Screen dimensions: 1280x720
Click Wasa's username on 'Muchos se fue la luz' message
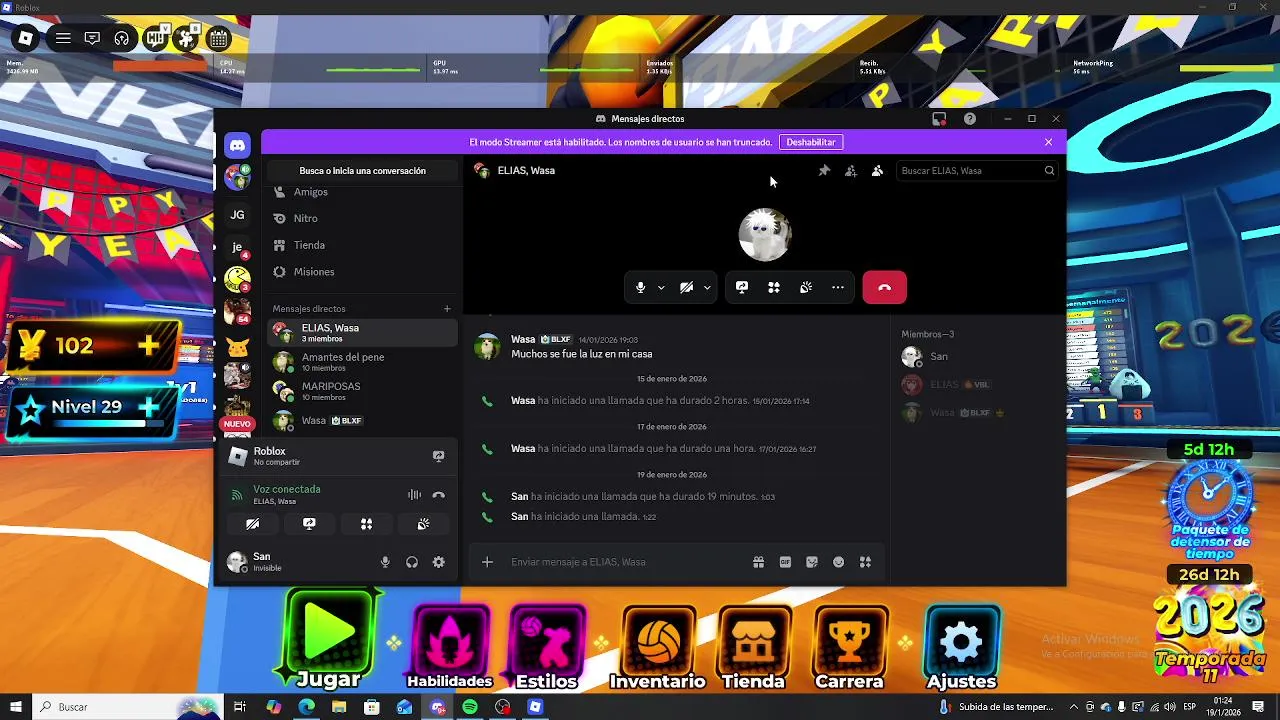coord(523,340)
